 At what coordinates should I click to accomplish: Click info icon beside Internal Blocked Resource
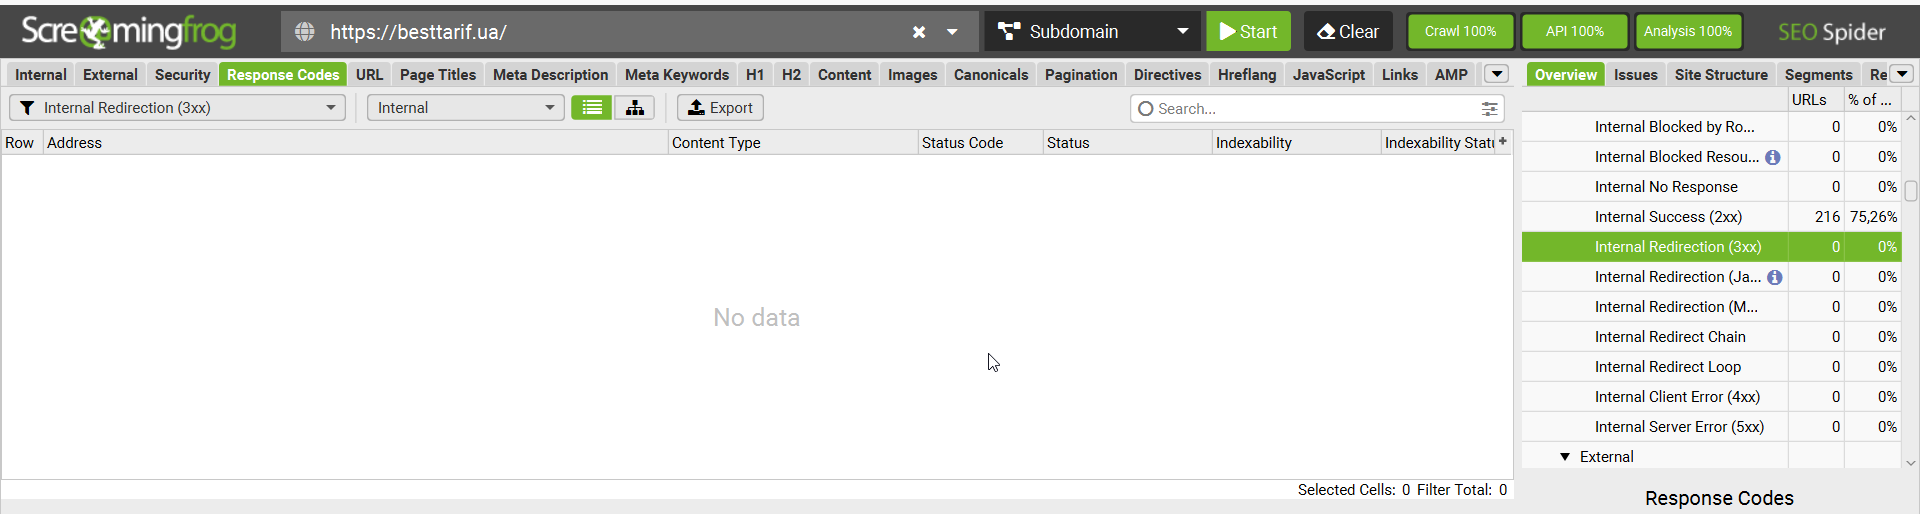(x=1773, y=157)
